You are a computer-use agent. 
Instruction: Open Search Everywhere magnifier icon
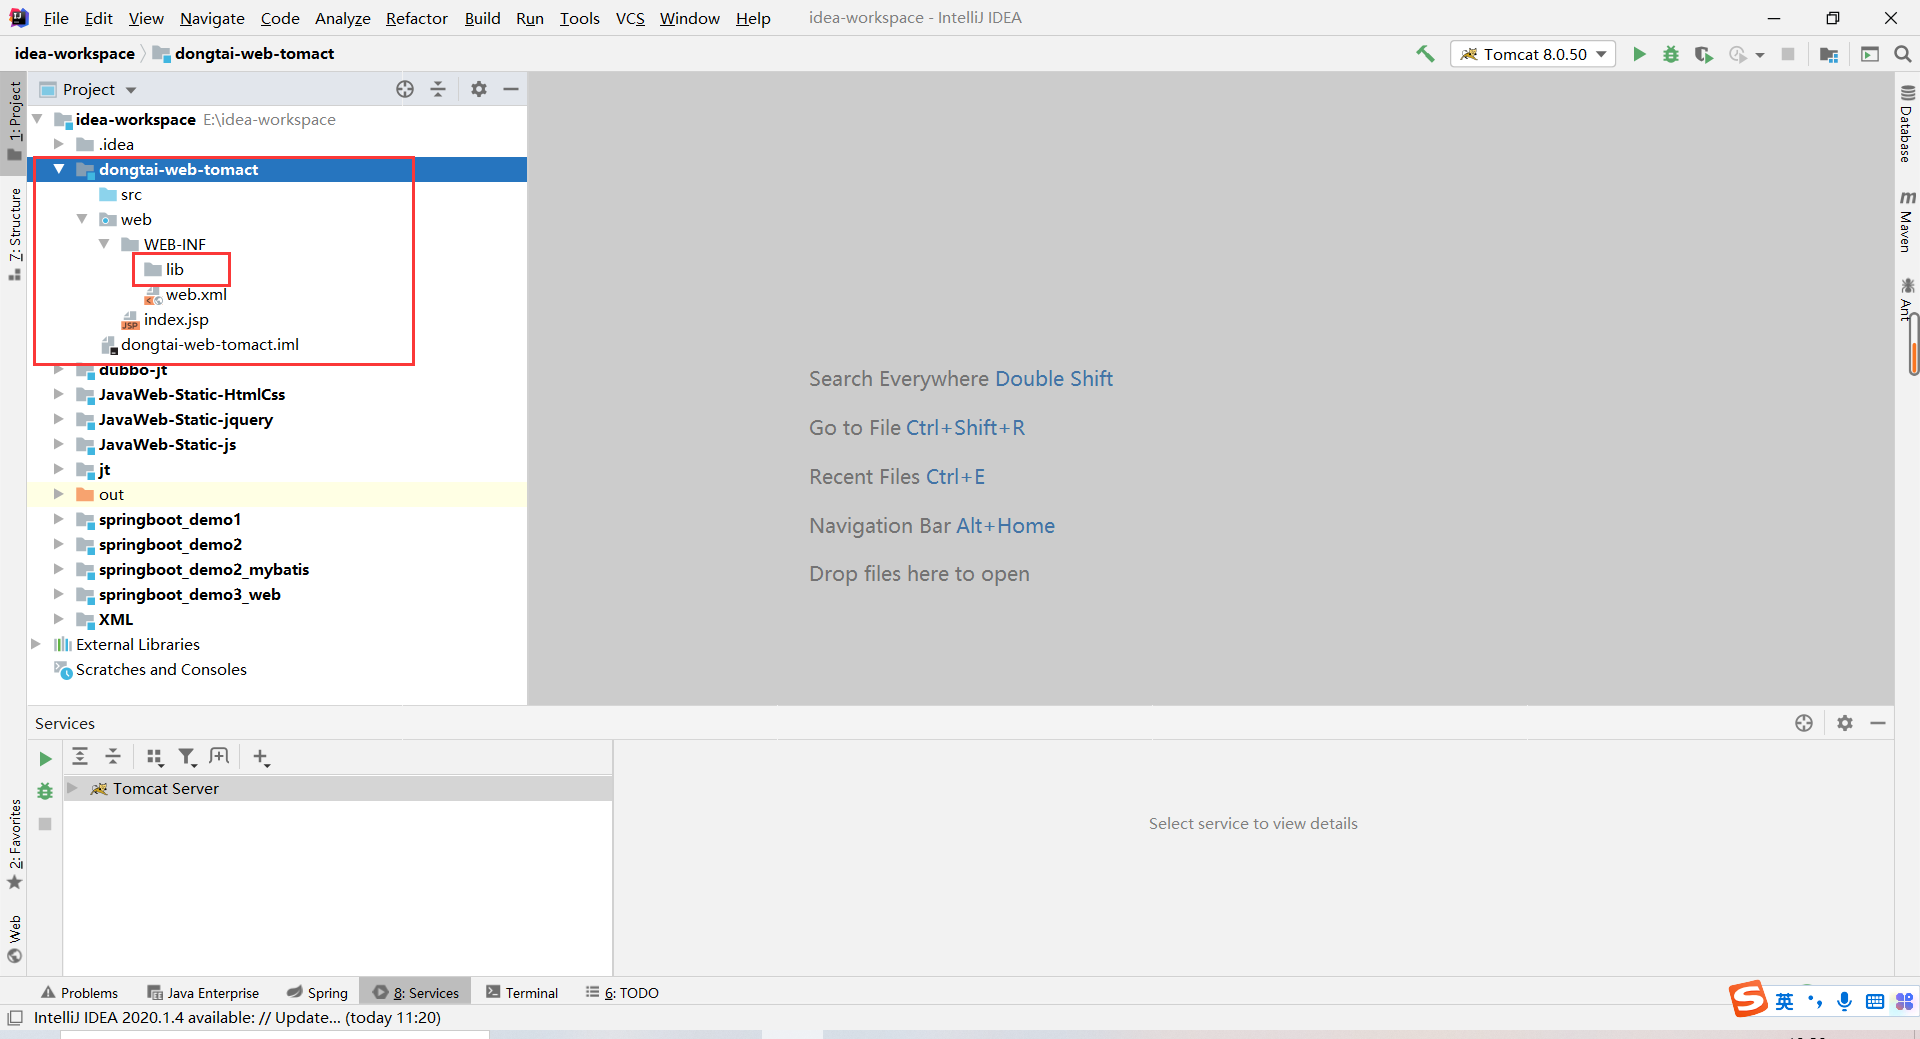point(1903,54)
